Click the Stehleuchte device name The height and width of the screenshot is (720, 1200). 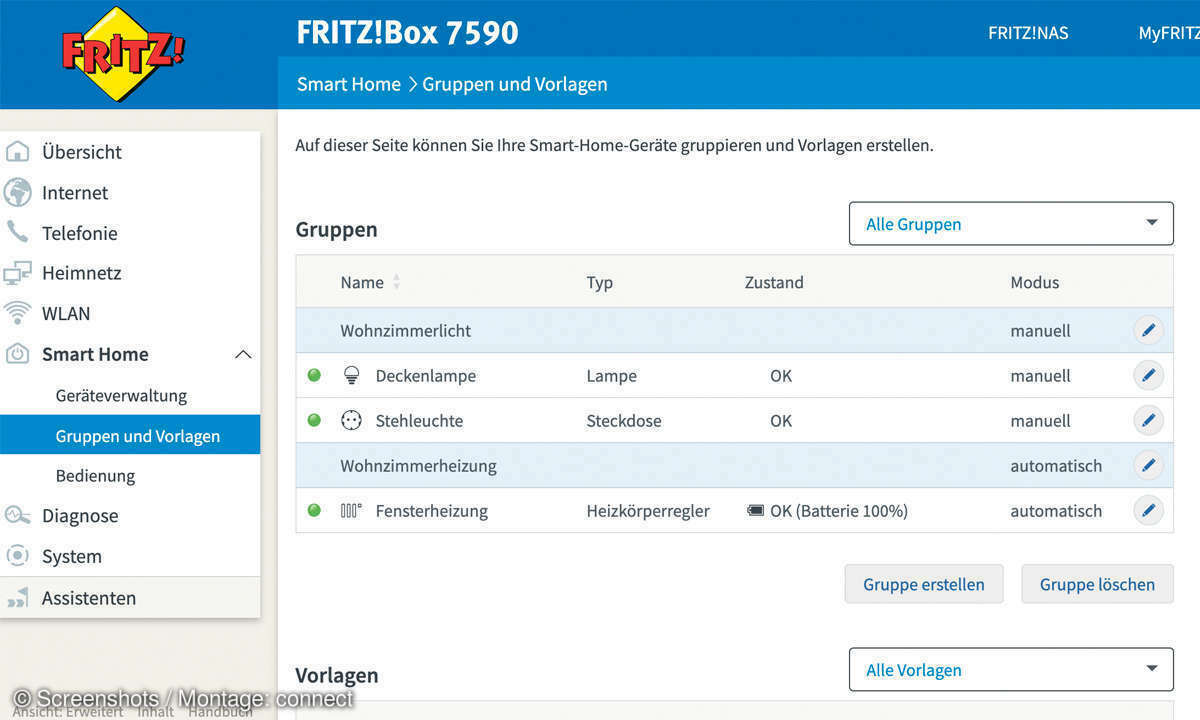[419, 421]
